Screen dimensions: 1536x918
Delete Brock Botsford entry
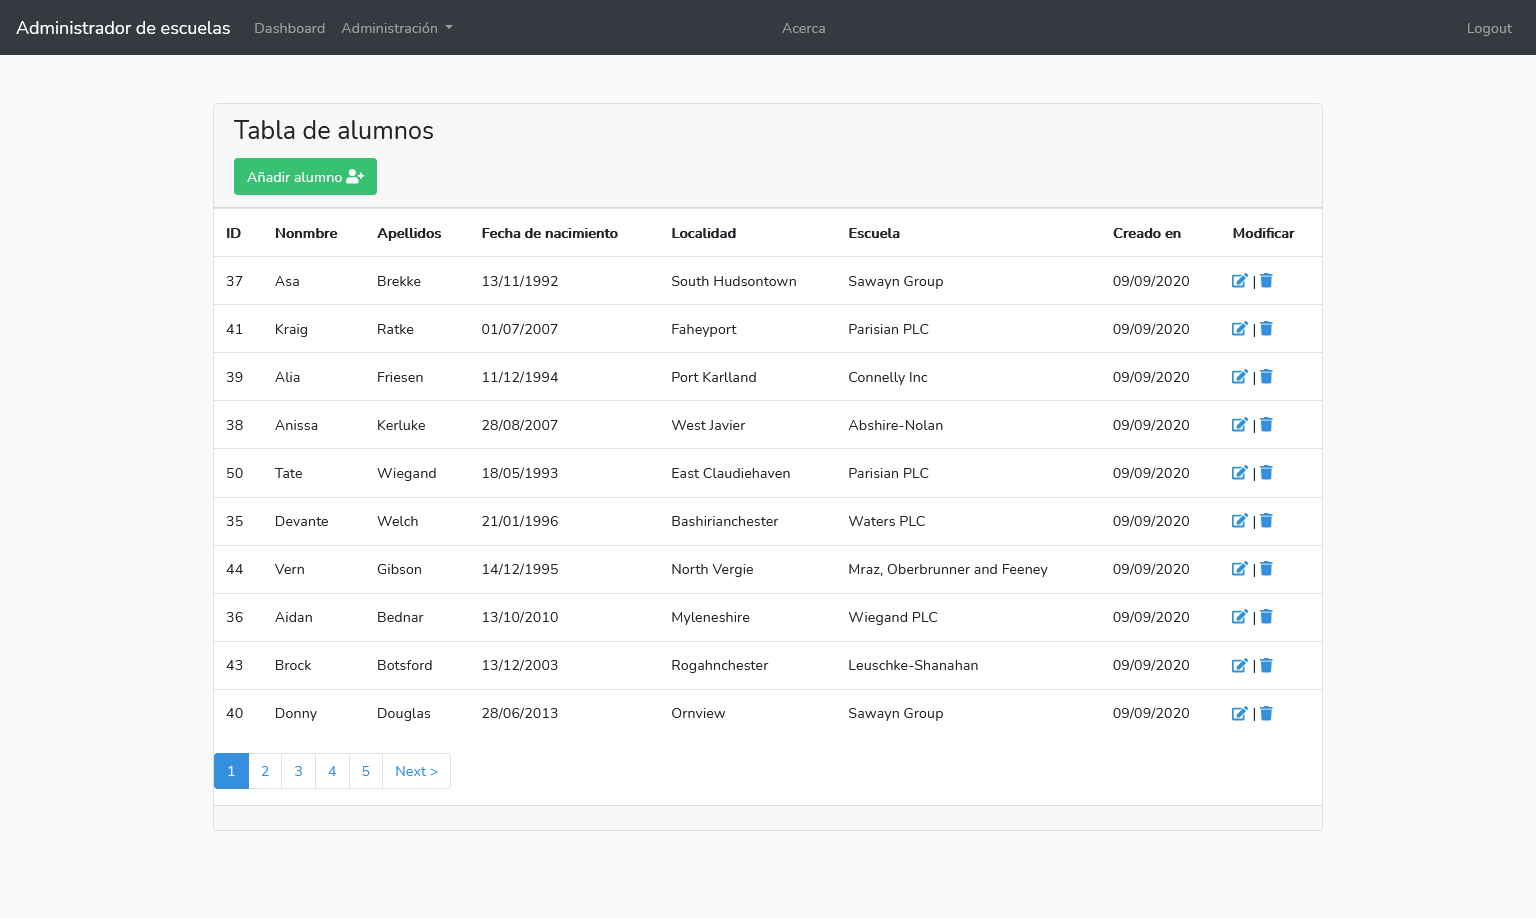[x=1266, y=665]
